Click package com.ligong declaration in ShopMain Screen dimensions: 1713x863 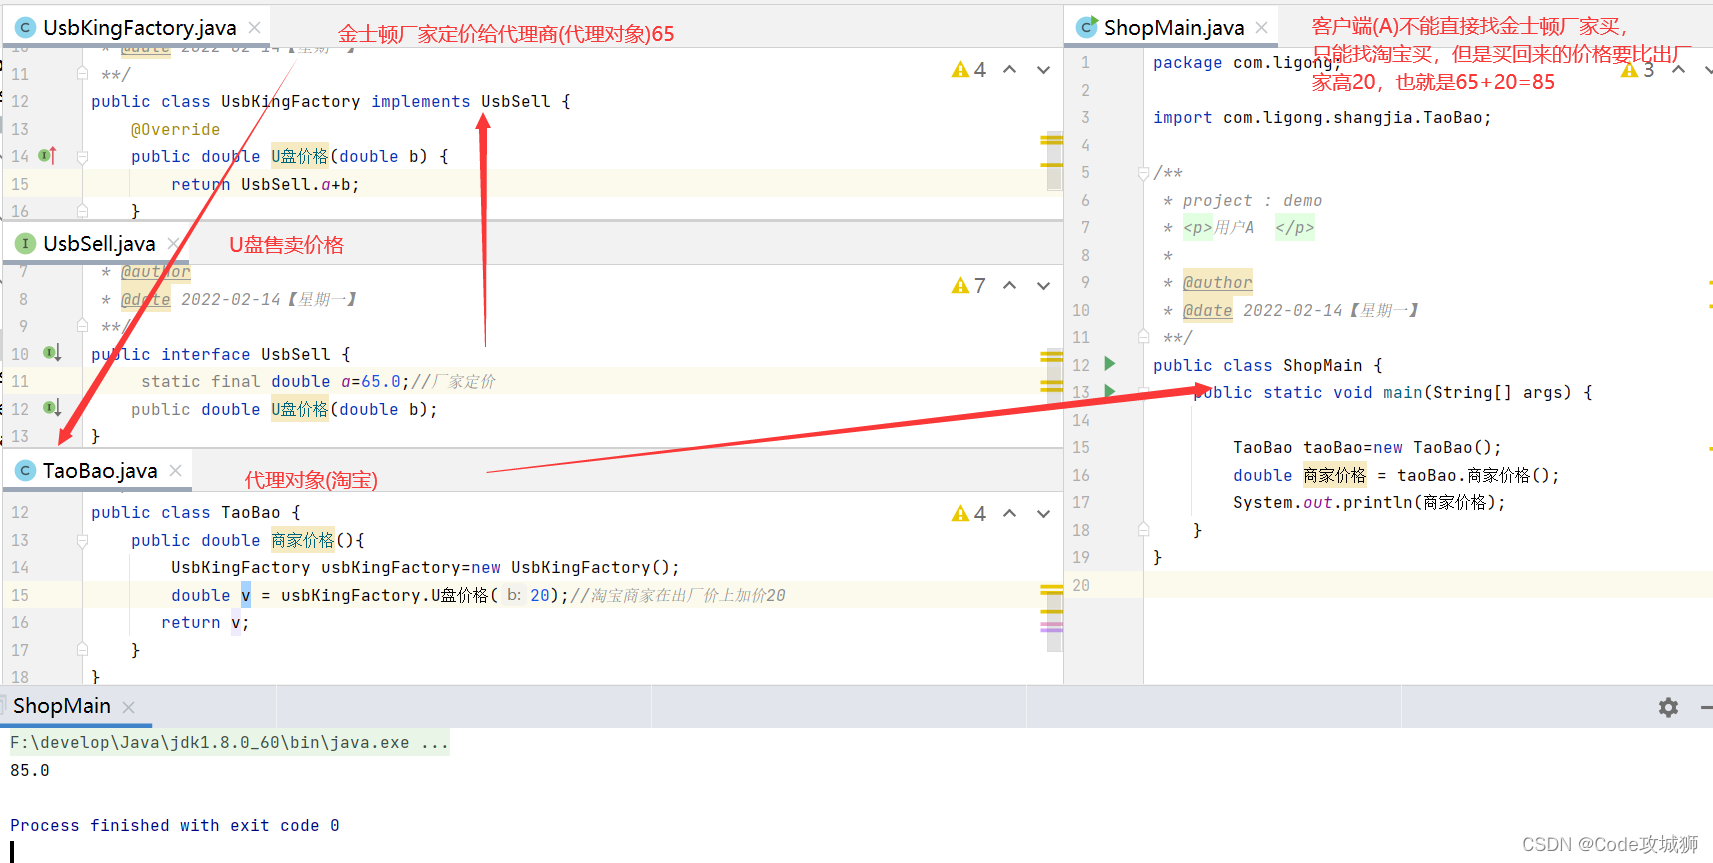[1247, 62]
